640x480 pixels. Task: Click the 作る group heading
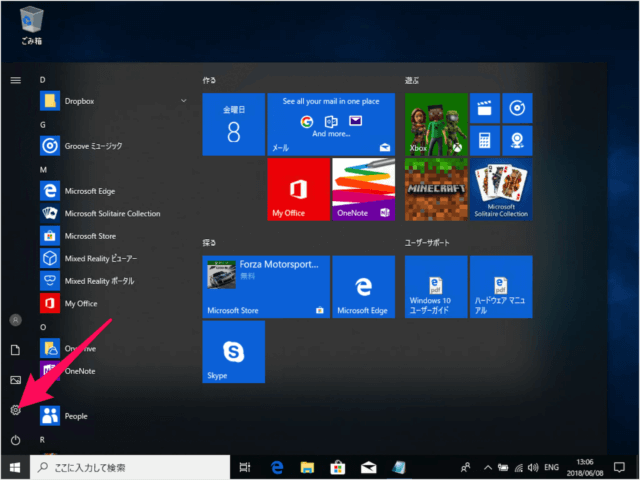point(209,80)
